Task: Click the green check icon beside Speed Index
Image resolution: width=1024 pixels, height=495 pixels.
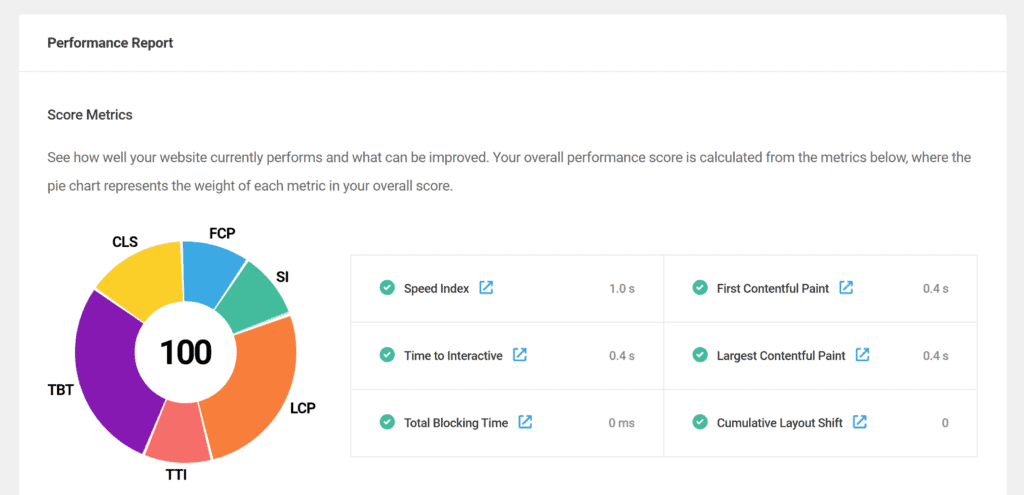Action: pos(387,288)
